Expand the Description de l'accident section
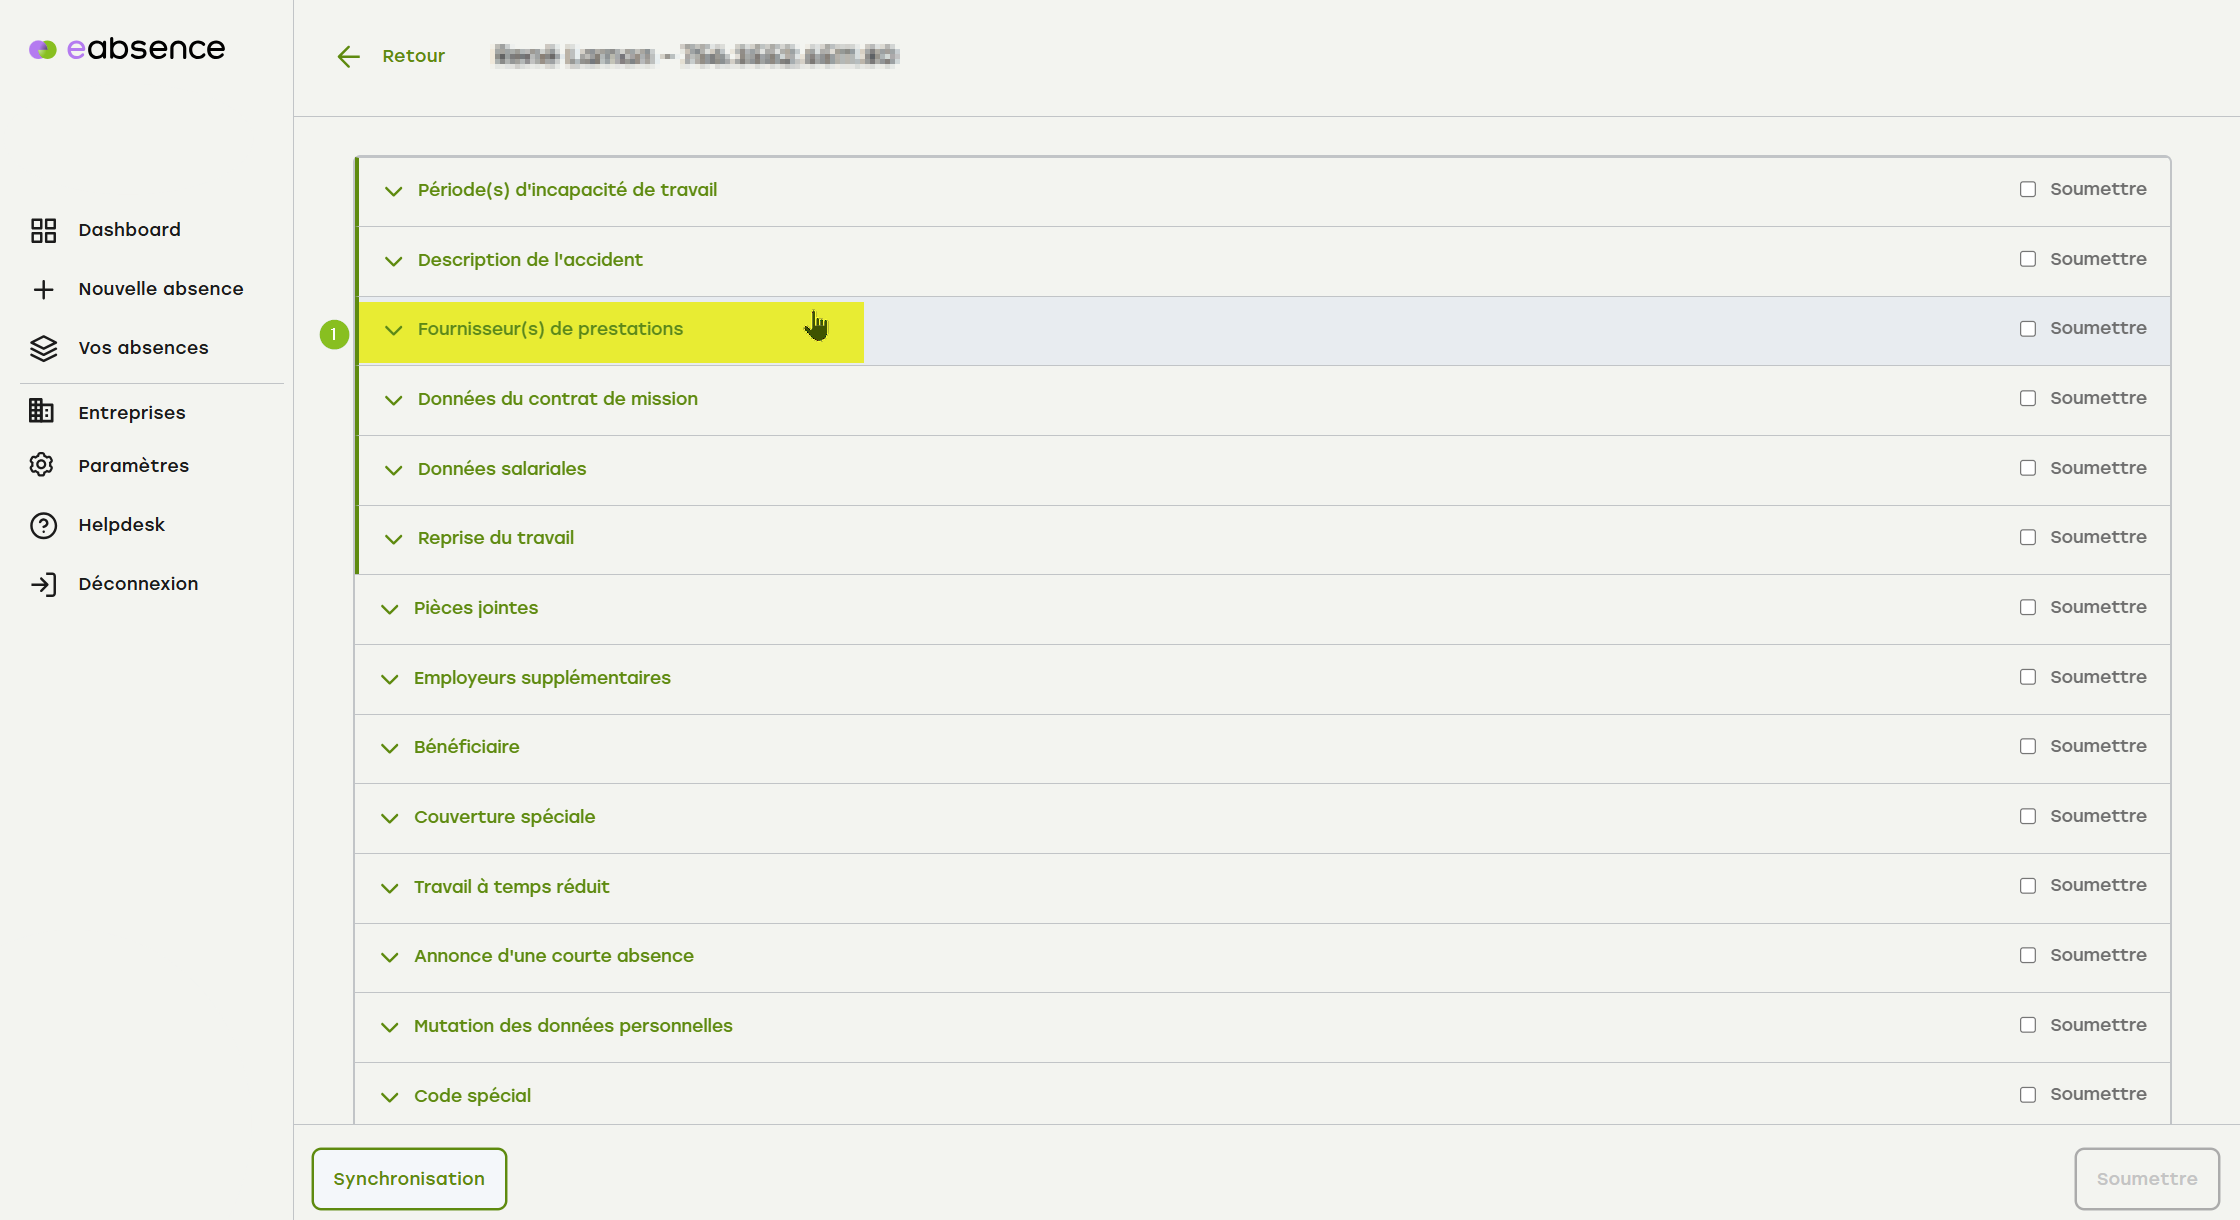2240x1220 pixels. 394,261
